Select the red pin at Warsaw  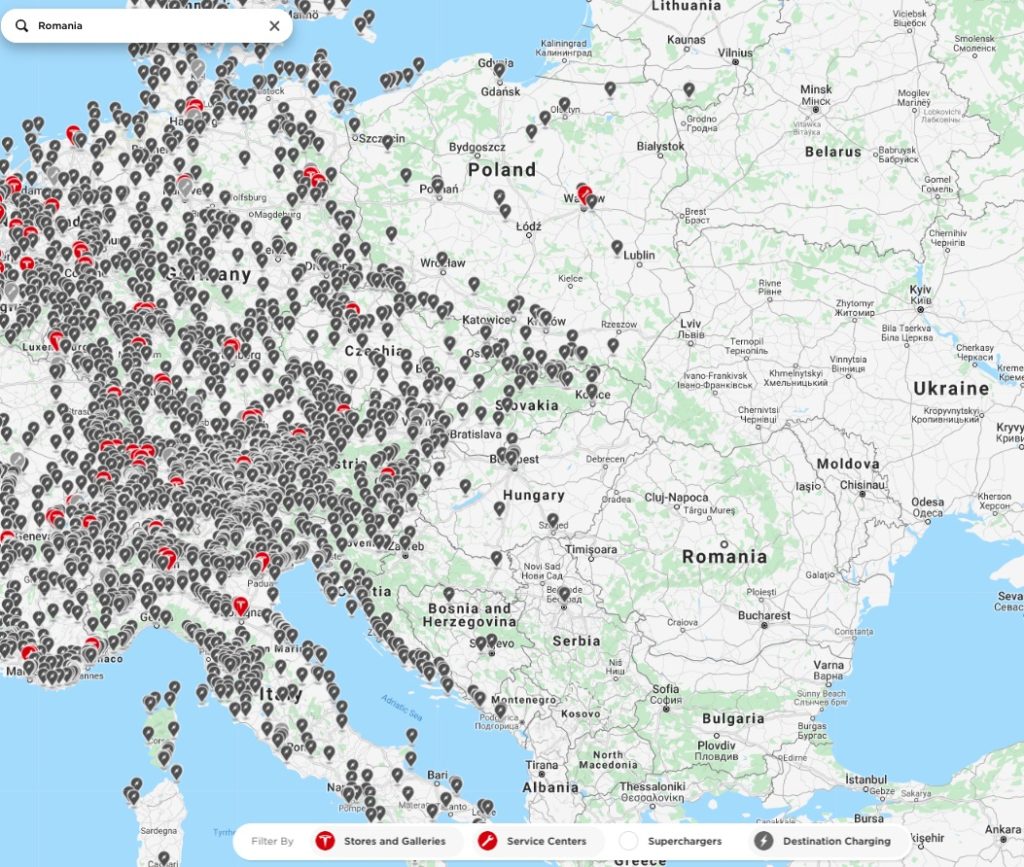click(584, 190)
